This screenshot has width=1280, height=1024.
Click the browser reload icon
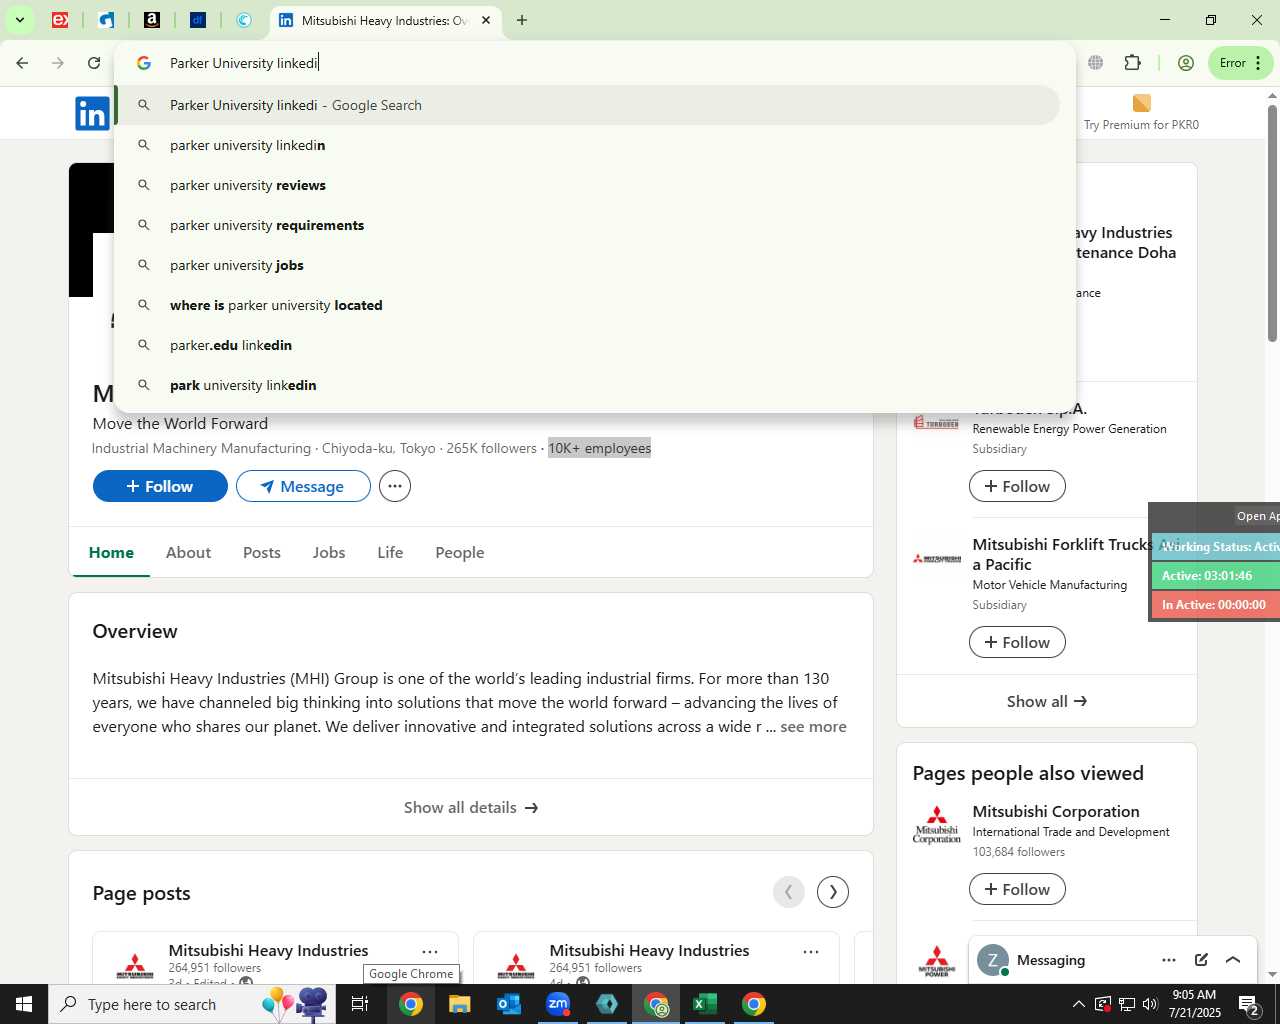94,63
